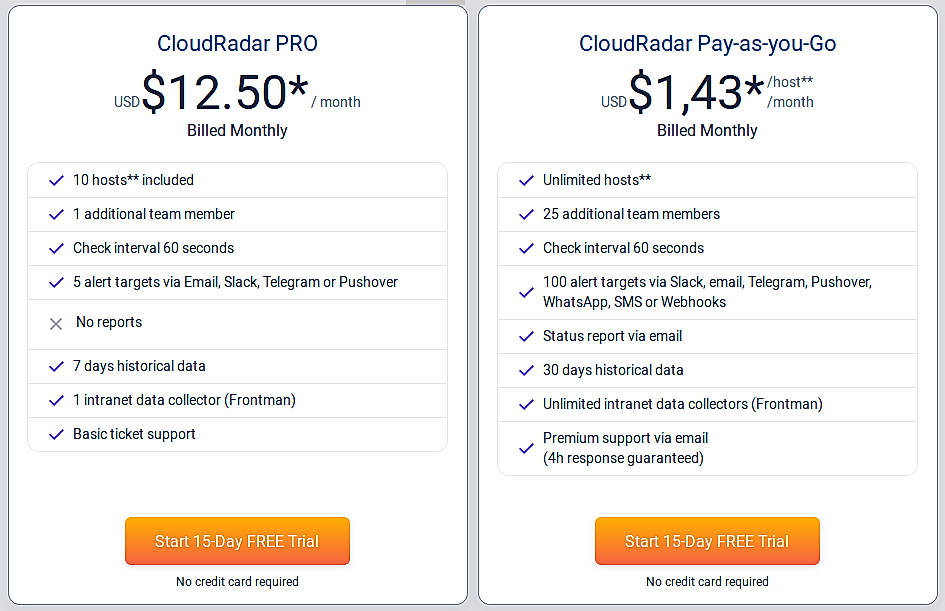Click 'No credit card required' under the PRO plan

(237, 581)
